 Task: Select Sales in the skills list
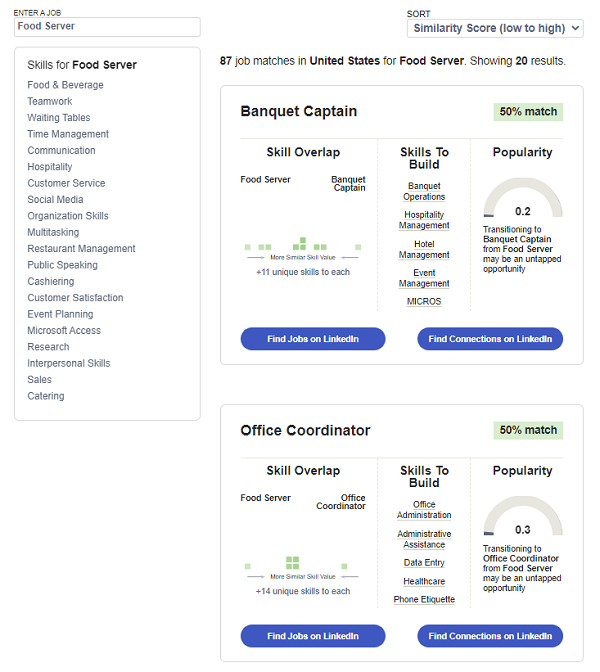(39, 380)
